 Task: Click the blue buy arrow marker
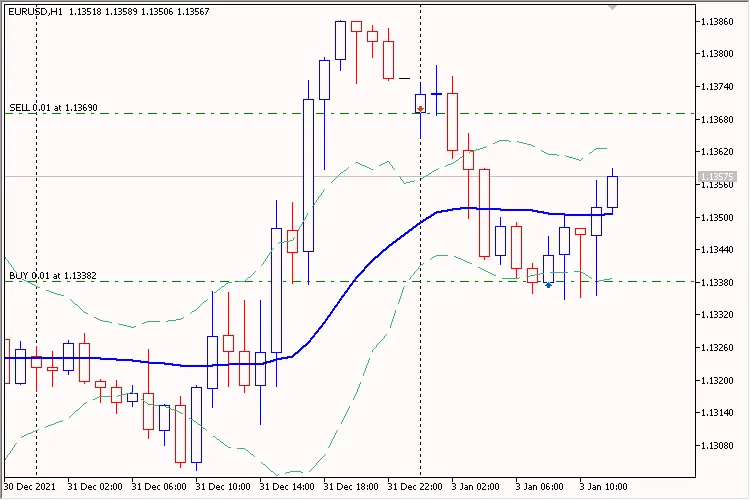coord(548,285)
